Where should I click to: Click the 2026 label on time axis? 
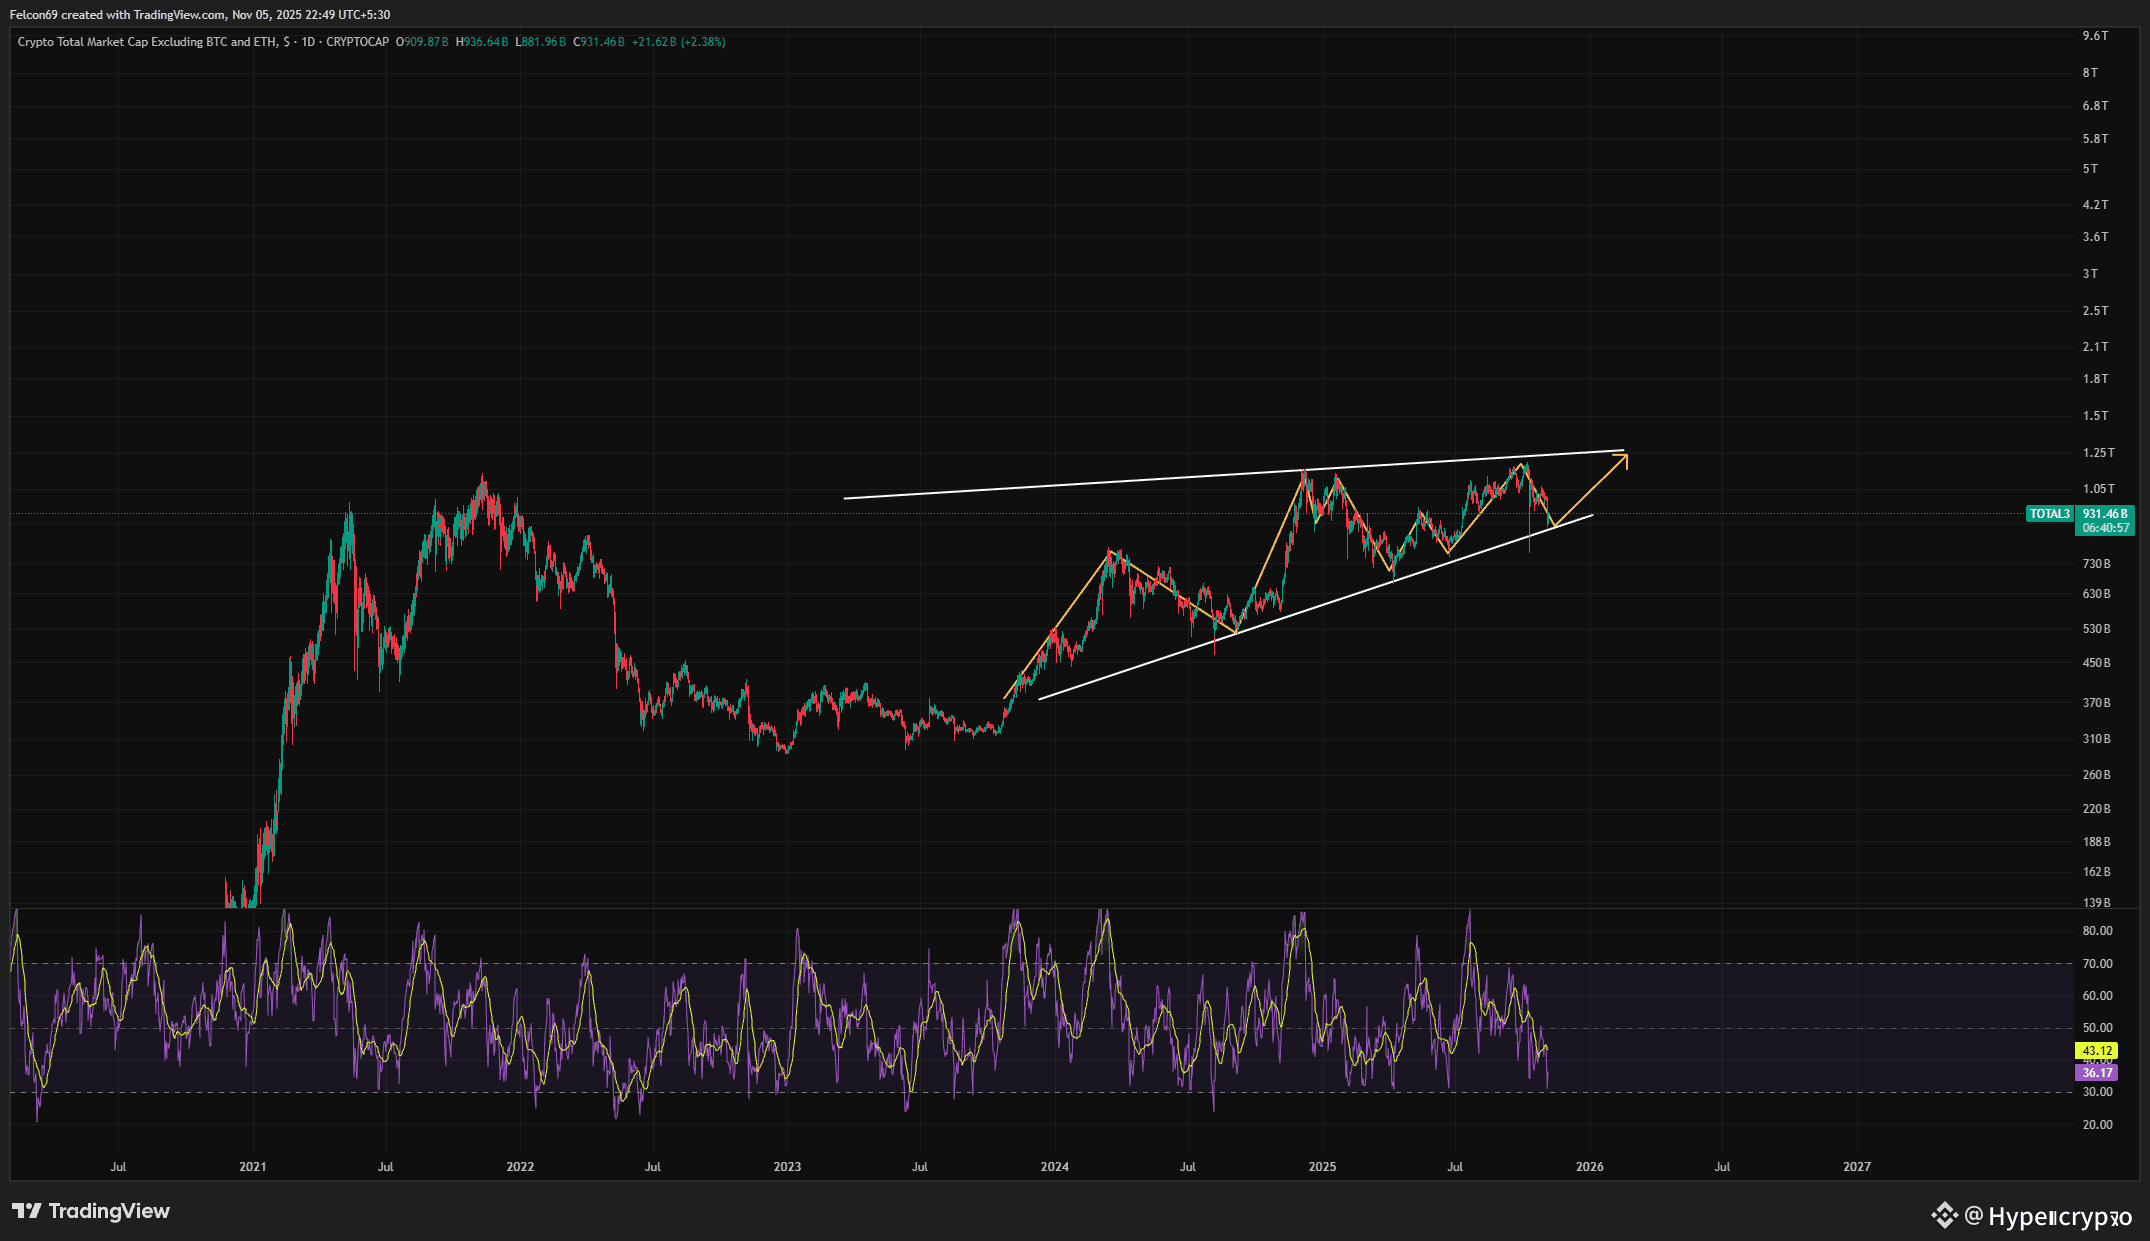coord(1589,1167)
